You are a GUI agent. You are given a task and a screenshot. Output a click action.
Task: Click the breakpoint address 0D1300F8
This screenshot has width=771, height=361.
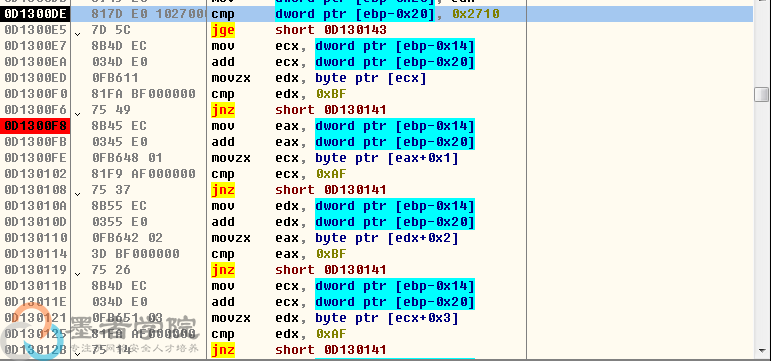tap(35, 126)
